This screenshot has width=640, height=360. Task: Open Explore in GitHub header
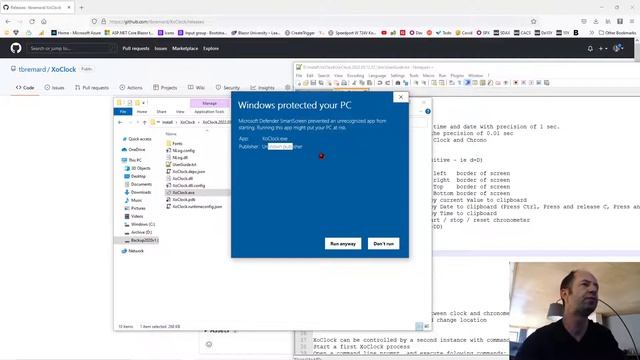(x=211, y=48)
